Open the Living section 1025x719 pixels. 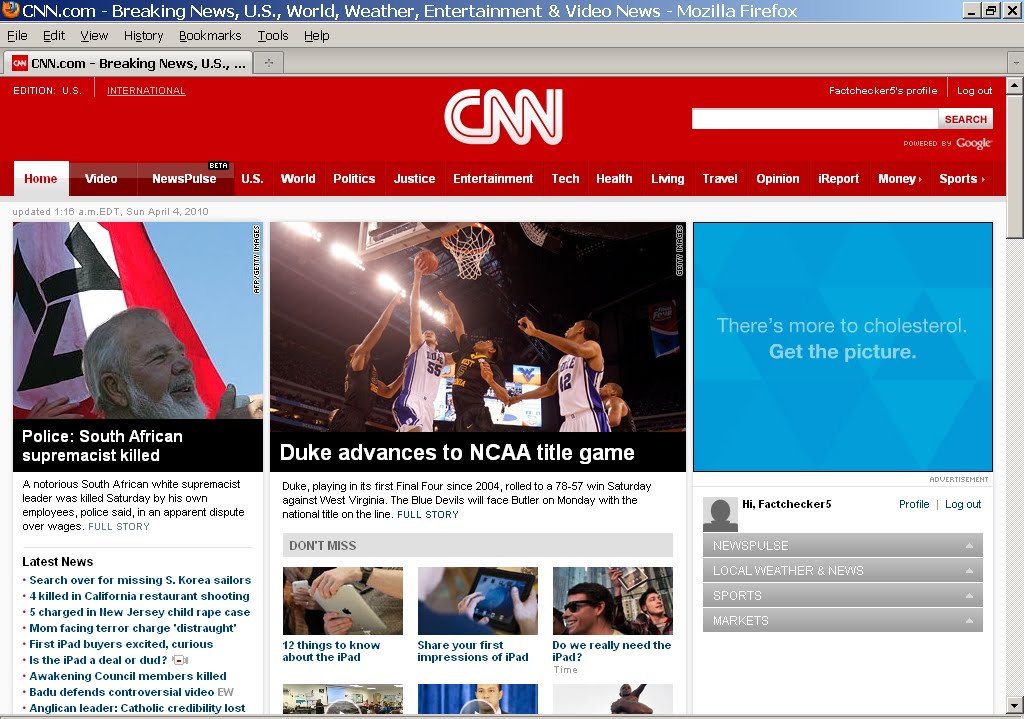667,178
